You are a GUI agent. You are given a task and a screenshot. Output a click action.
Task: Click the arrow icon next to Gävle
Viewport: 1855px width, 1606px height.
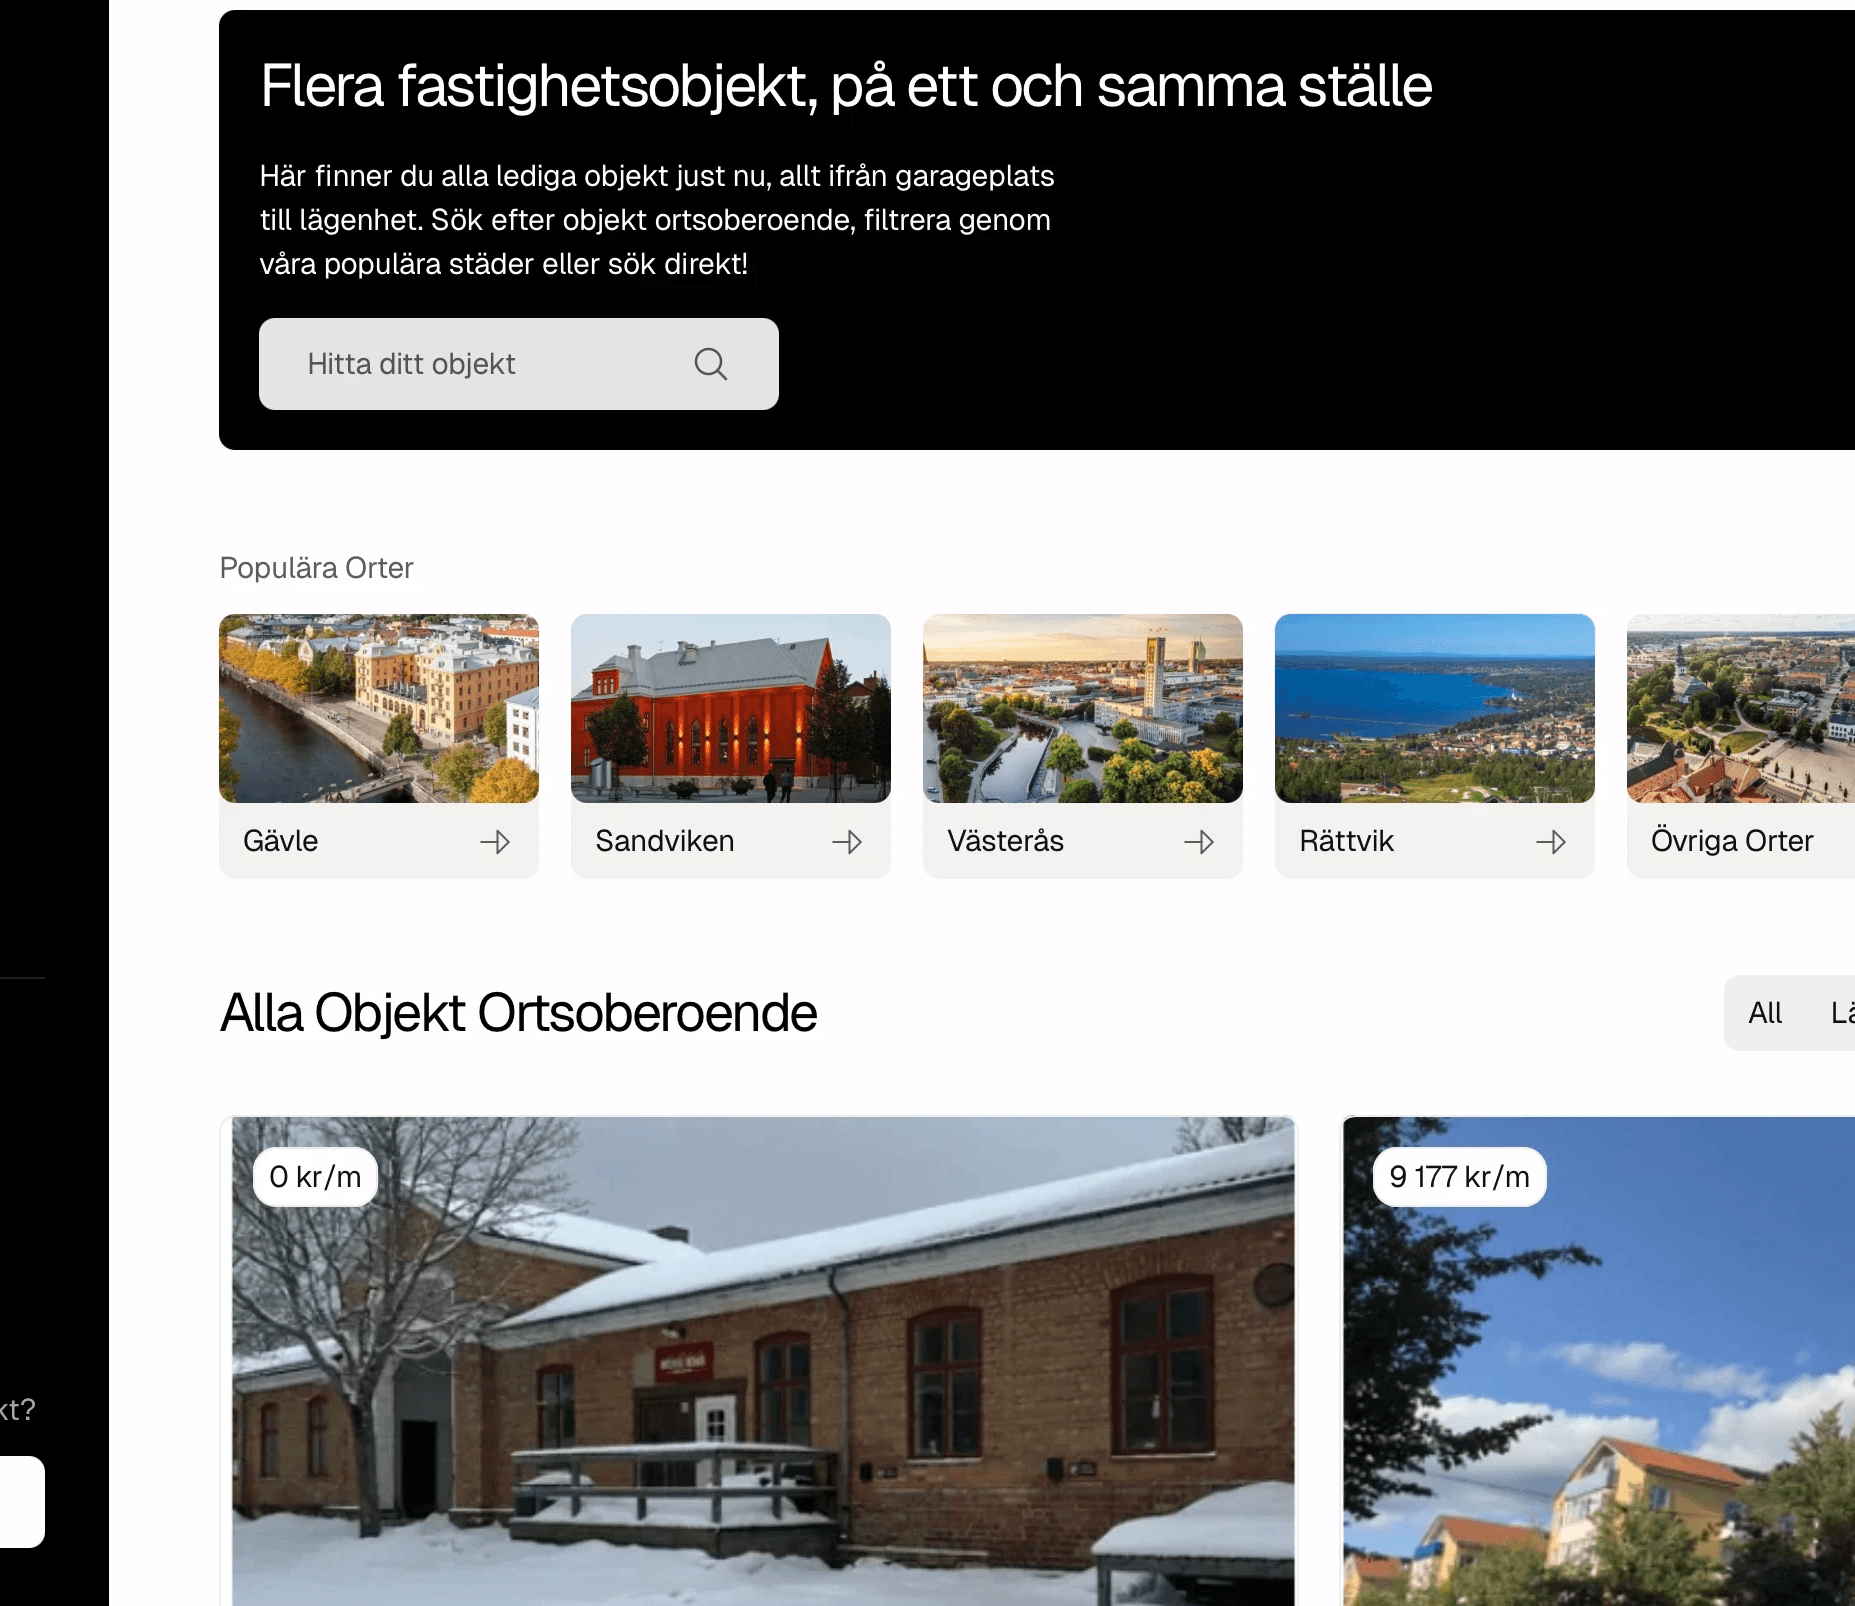[x=495, y=842]
